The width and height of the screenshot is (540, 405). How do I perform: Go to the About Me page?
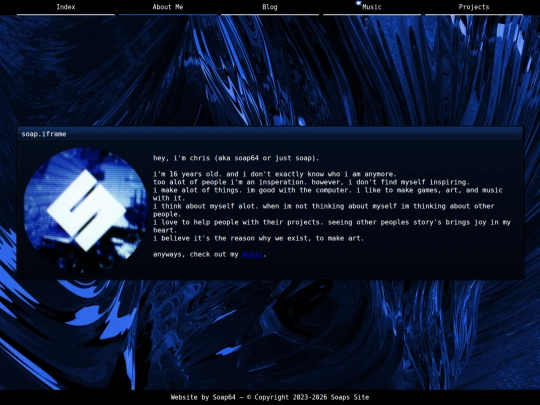tap(168, 7)
